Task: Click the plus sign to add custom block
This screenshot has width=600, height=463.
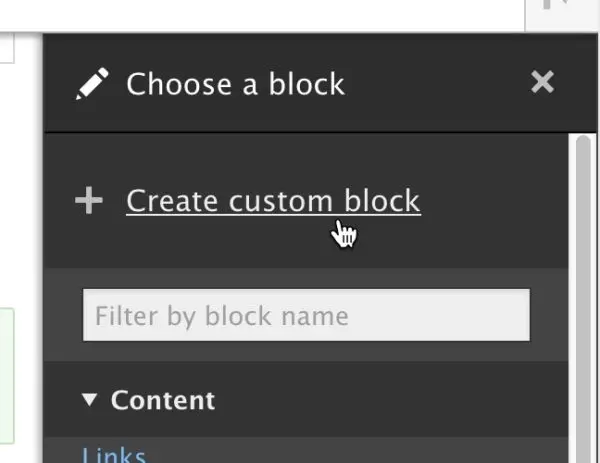Action: pyautogui.click(x=89, y=201)
